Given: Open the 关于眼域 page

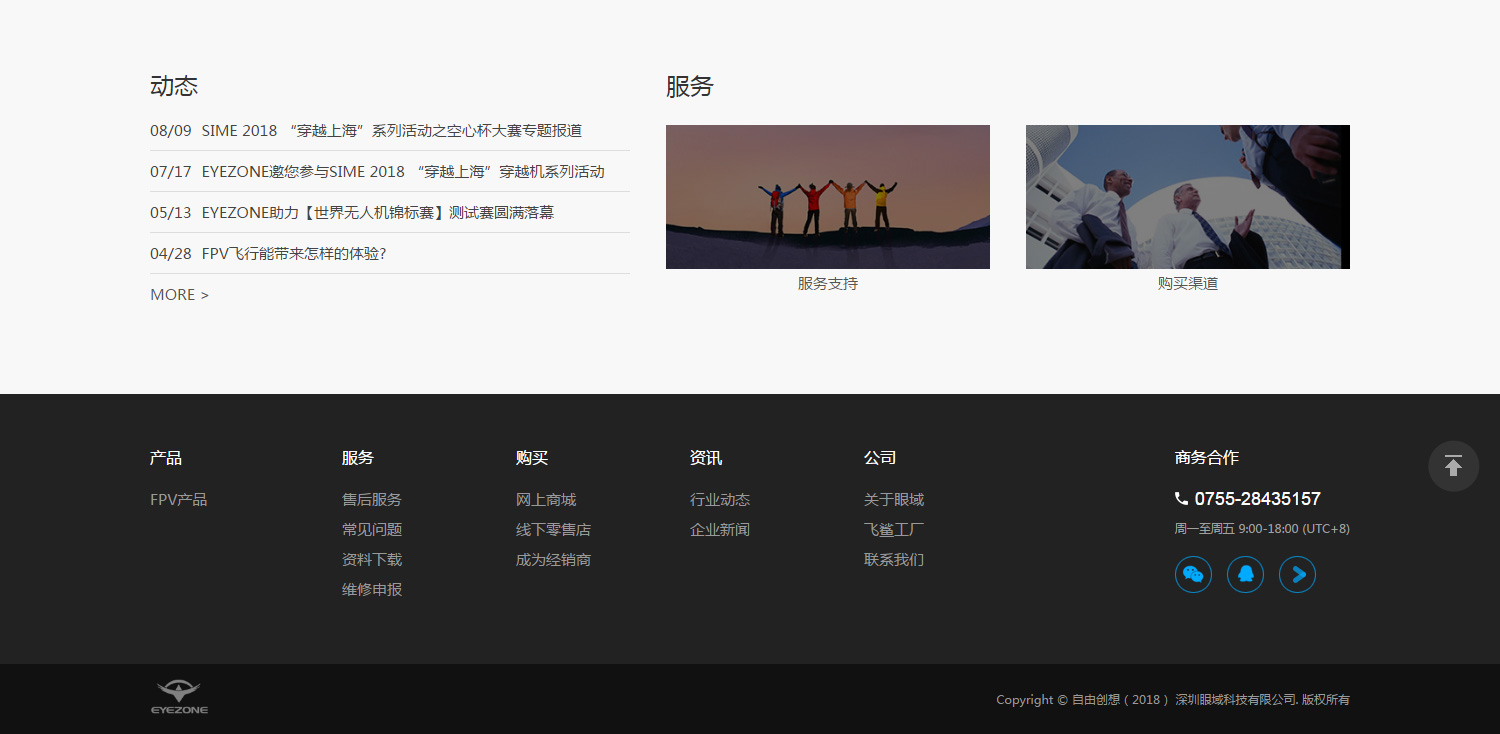Looking at the screenshot, I should coord(894,499).
